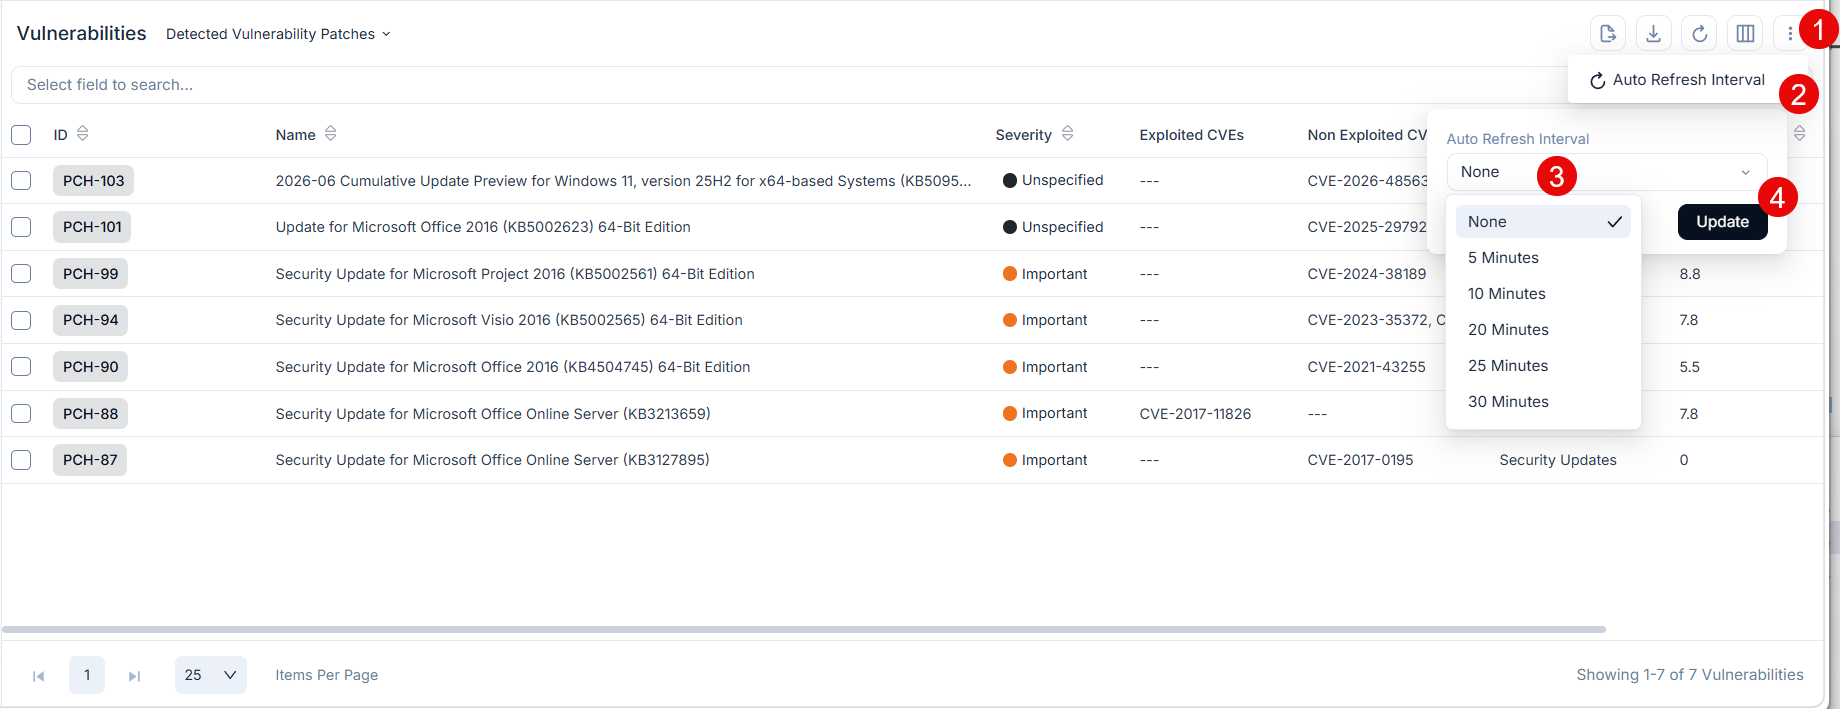Click the Exploited CVEs column header
Viewport: 1840px width, 709px height.
pos(1191,135)
